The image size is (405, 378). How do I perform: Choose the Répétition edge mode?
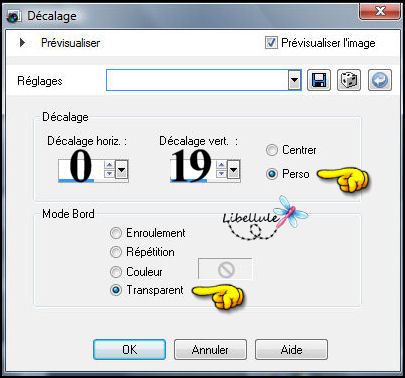116,252
